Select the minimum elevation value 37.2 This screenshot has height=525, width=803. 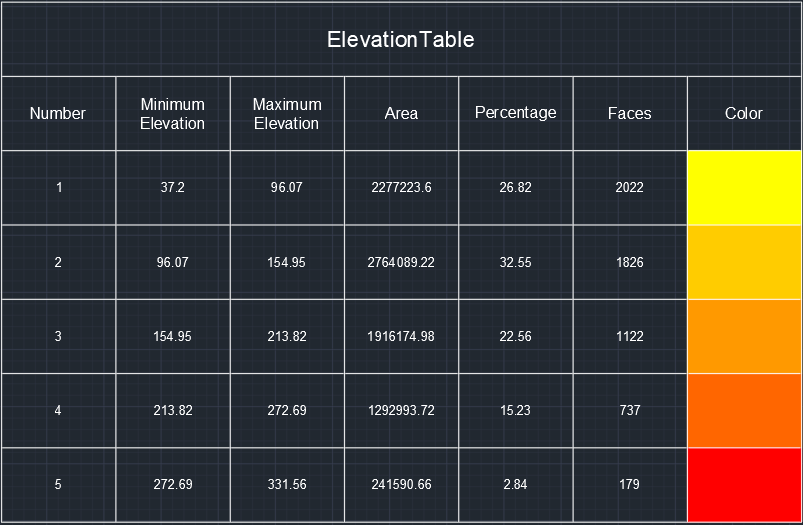pyautogui.click(x=173, y=188)
